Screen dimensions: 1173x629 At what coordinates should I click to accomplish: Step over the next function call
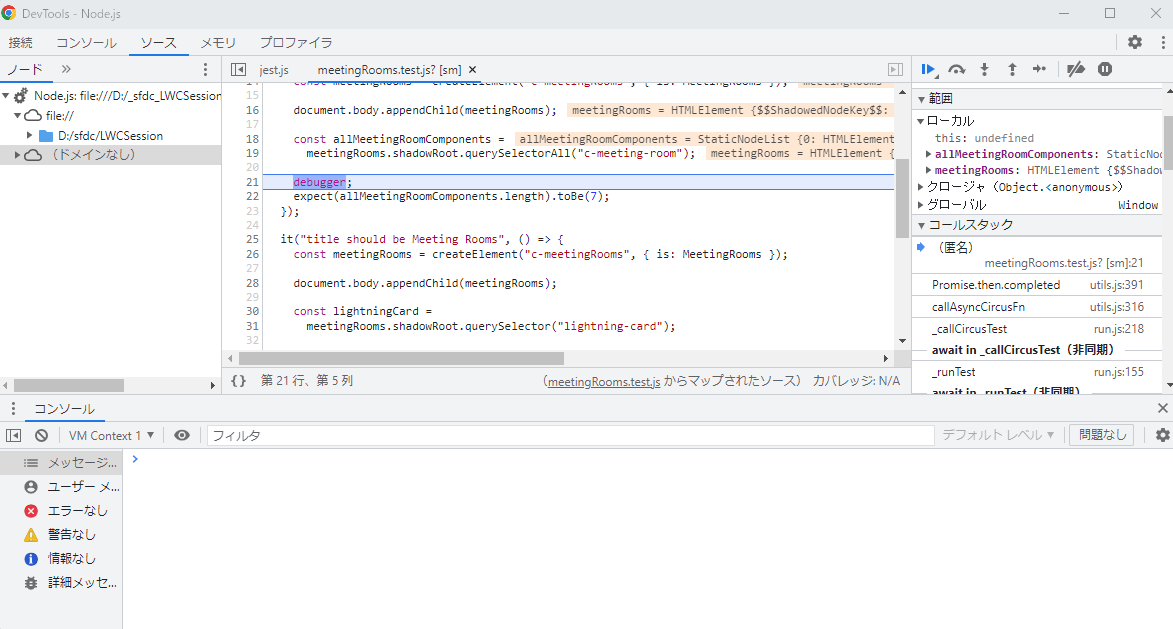tap(957, 70)
